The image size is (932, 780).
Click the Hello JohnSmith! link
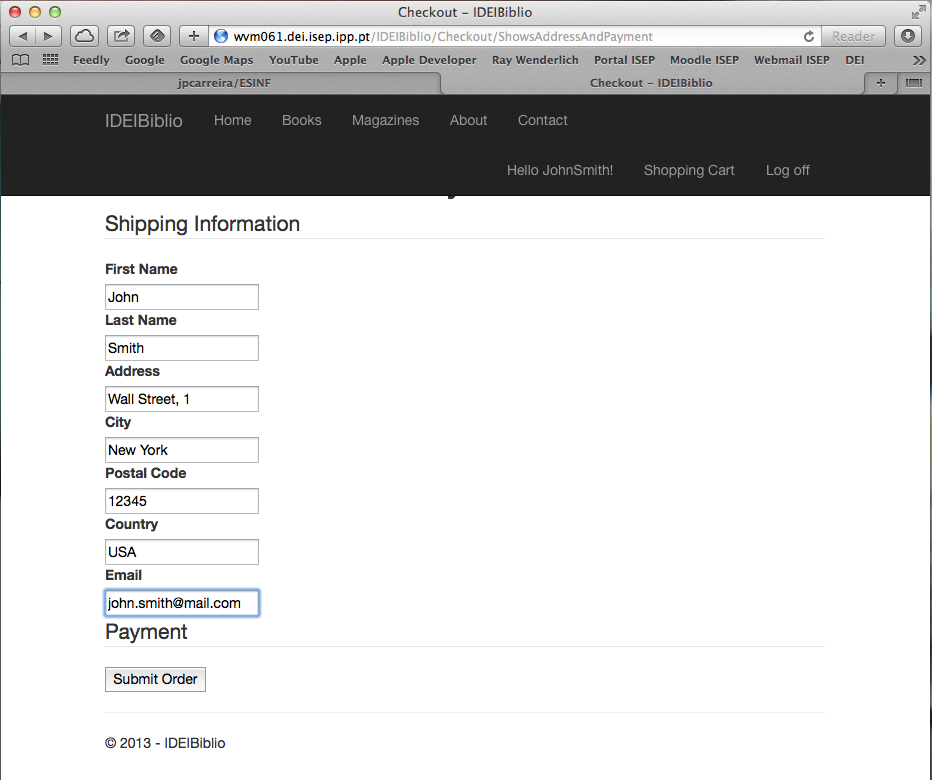(x=560, y=171)
